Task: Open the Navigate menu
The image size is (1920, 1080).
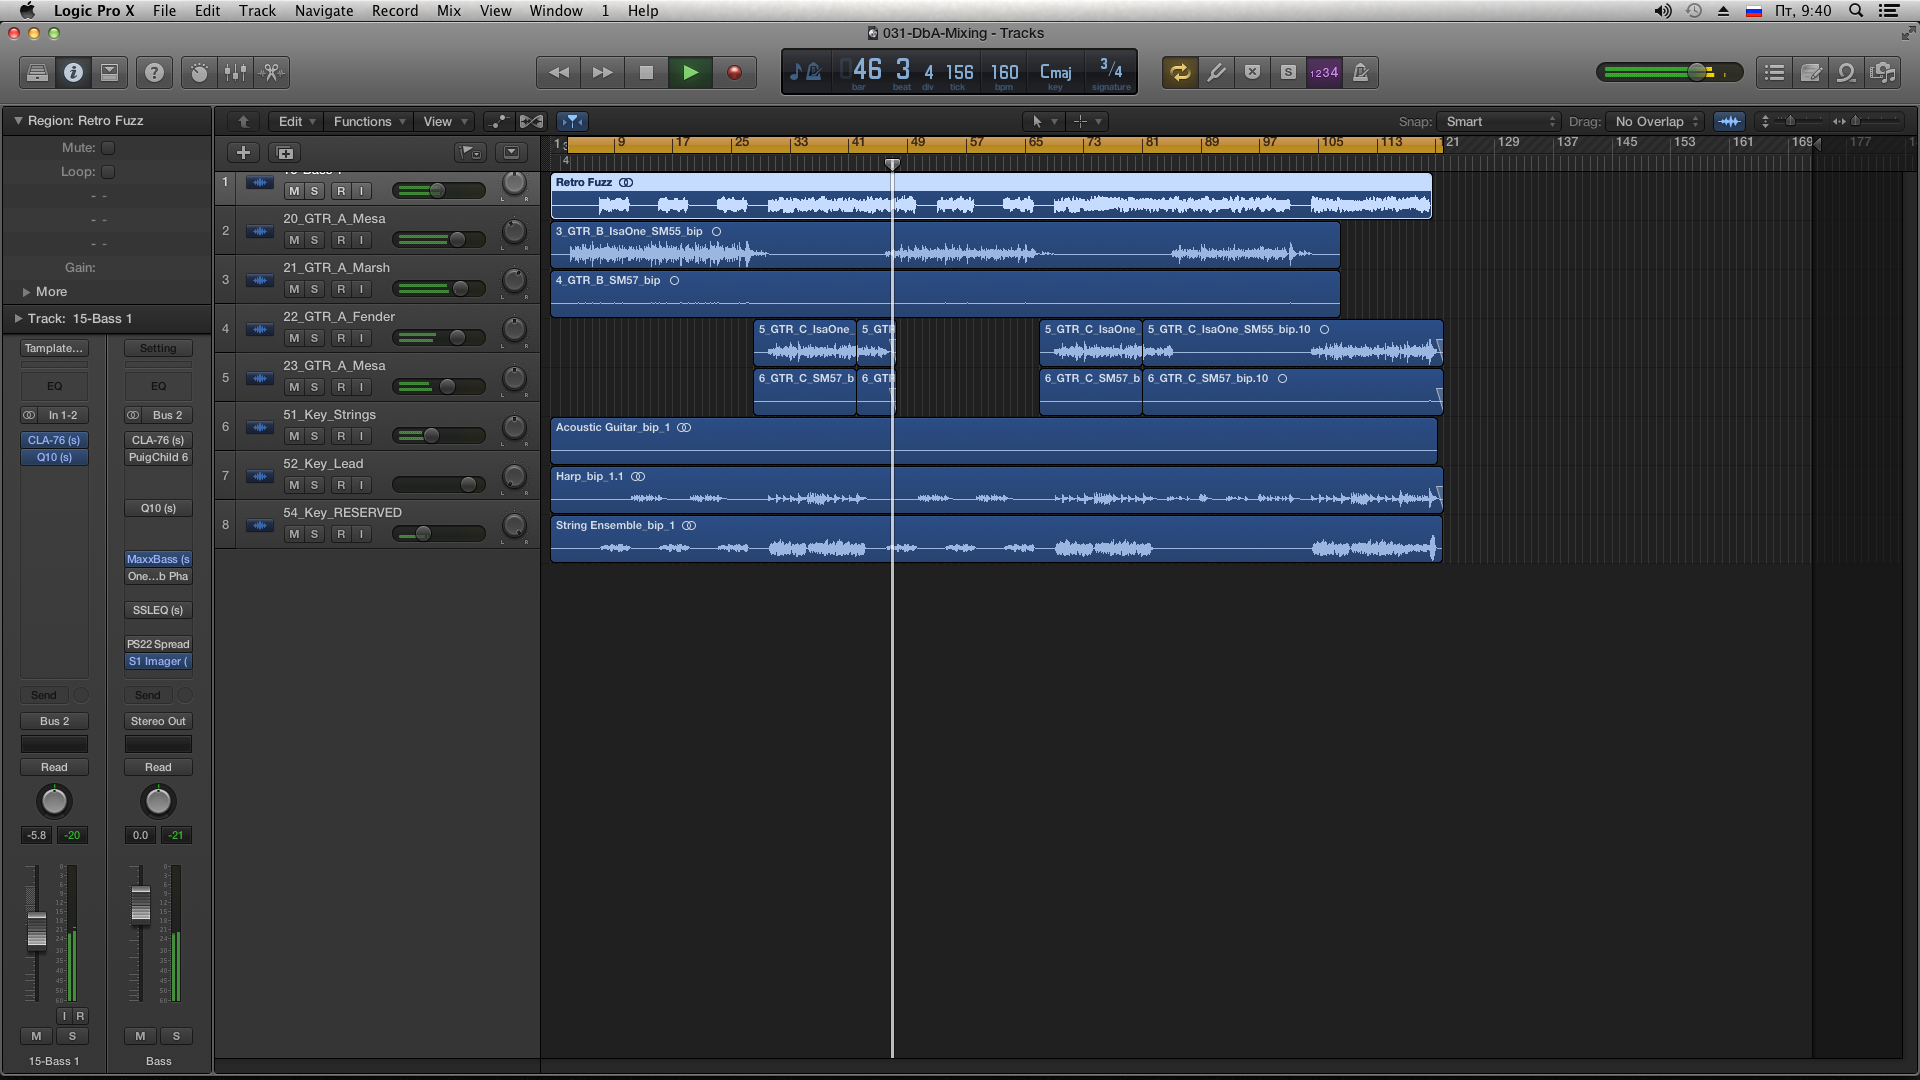Action: [324, 11]
